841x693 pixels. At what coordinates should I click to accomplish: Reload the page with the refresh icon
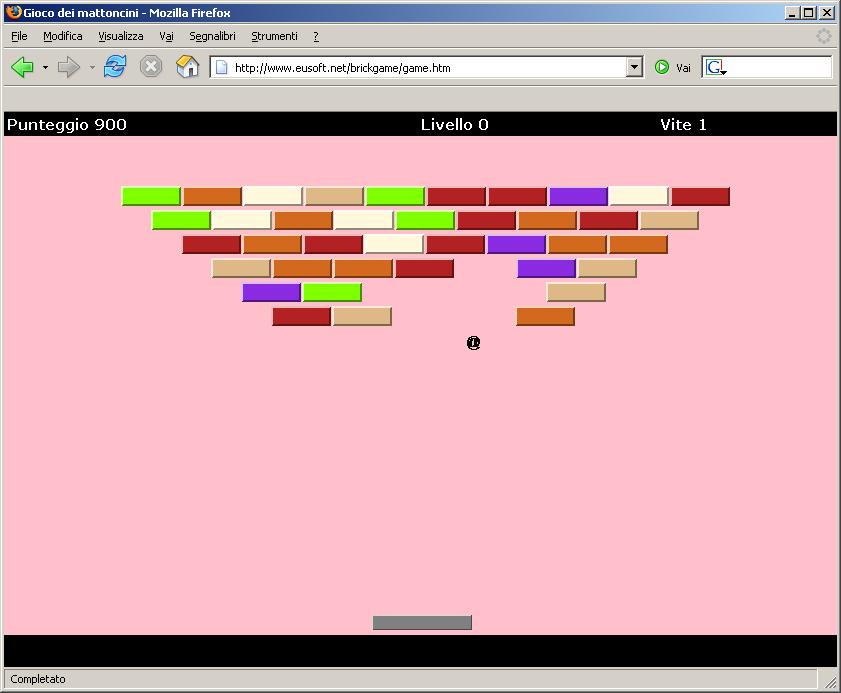[115, 67]
